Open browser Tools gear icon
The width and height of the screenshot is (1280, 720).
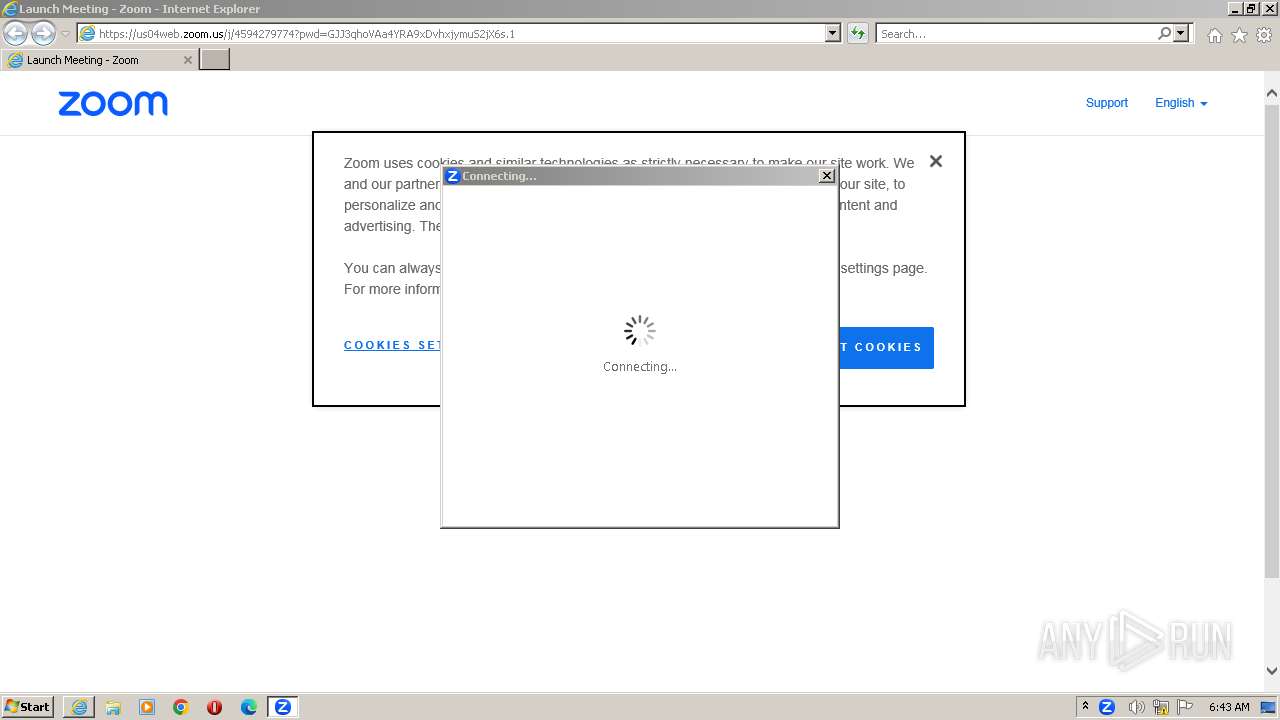coord(1264,35)
